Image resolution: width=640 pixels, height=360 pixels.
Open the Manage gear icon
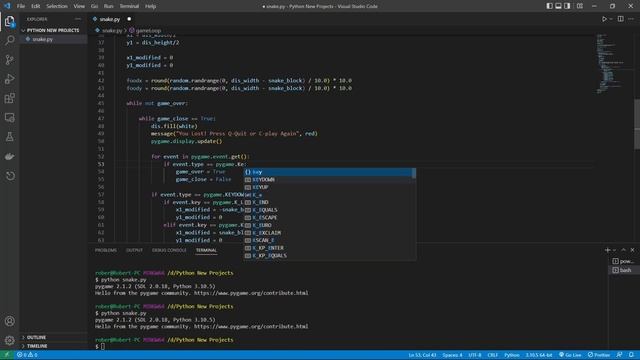click(10, 340)
